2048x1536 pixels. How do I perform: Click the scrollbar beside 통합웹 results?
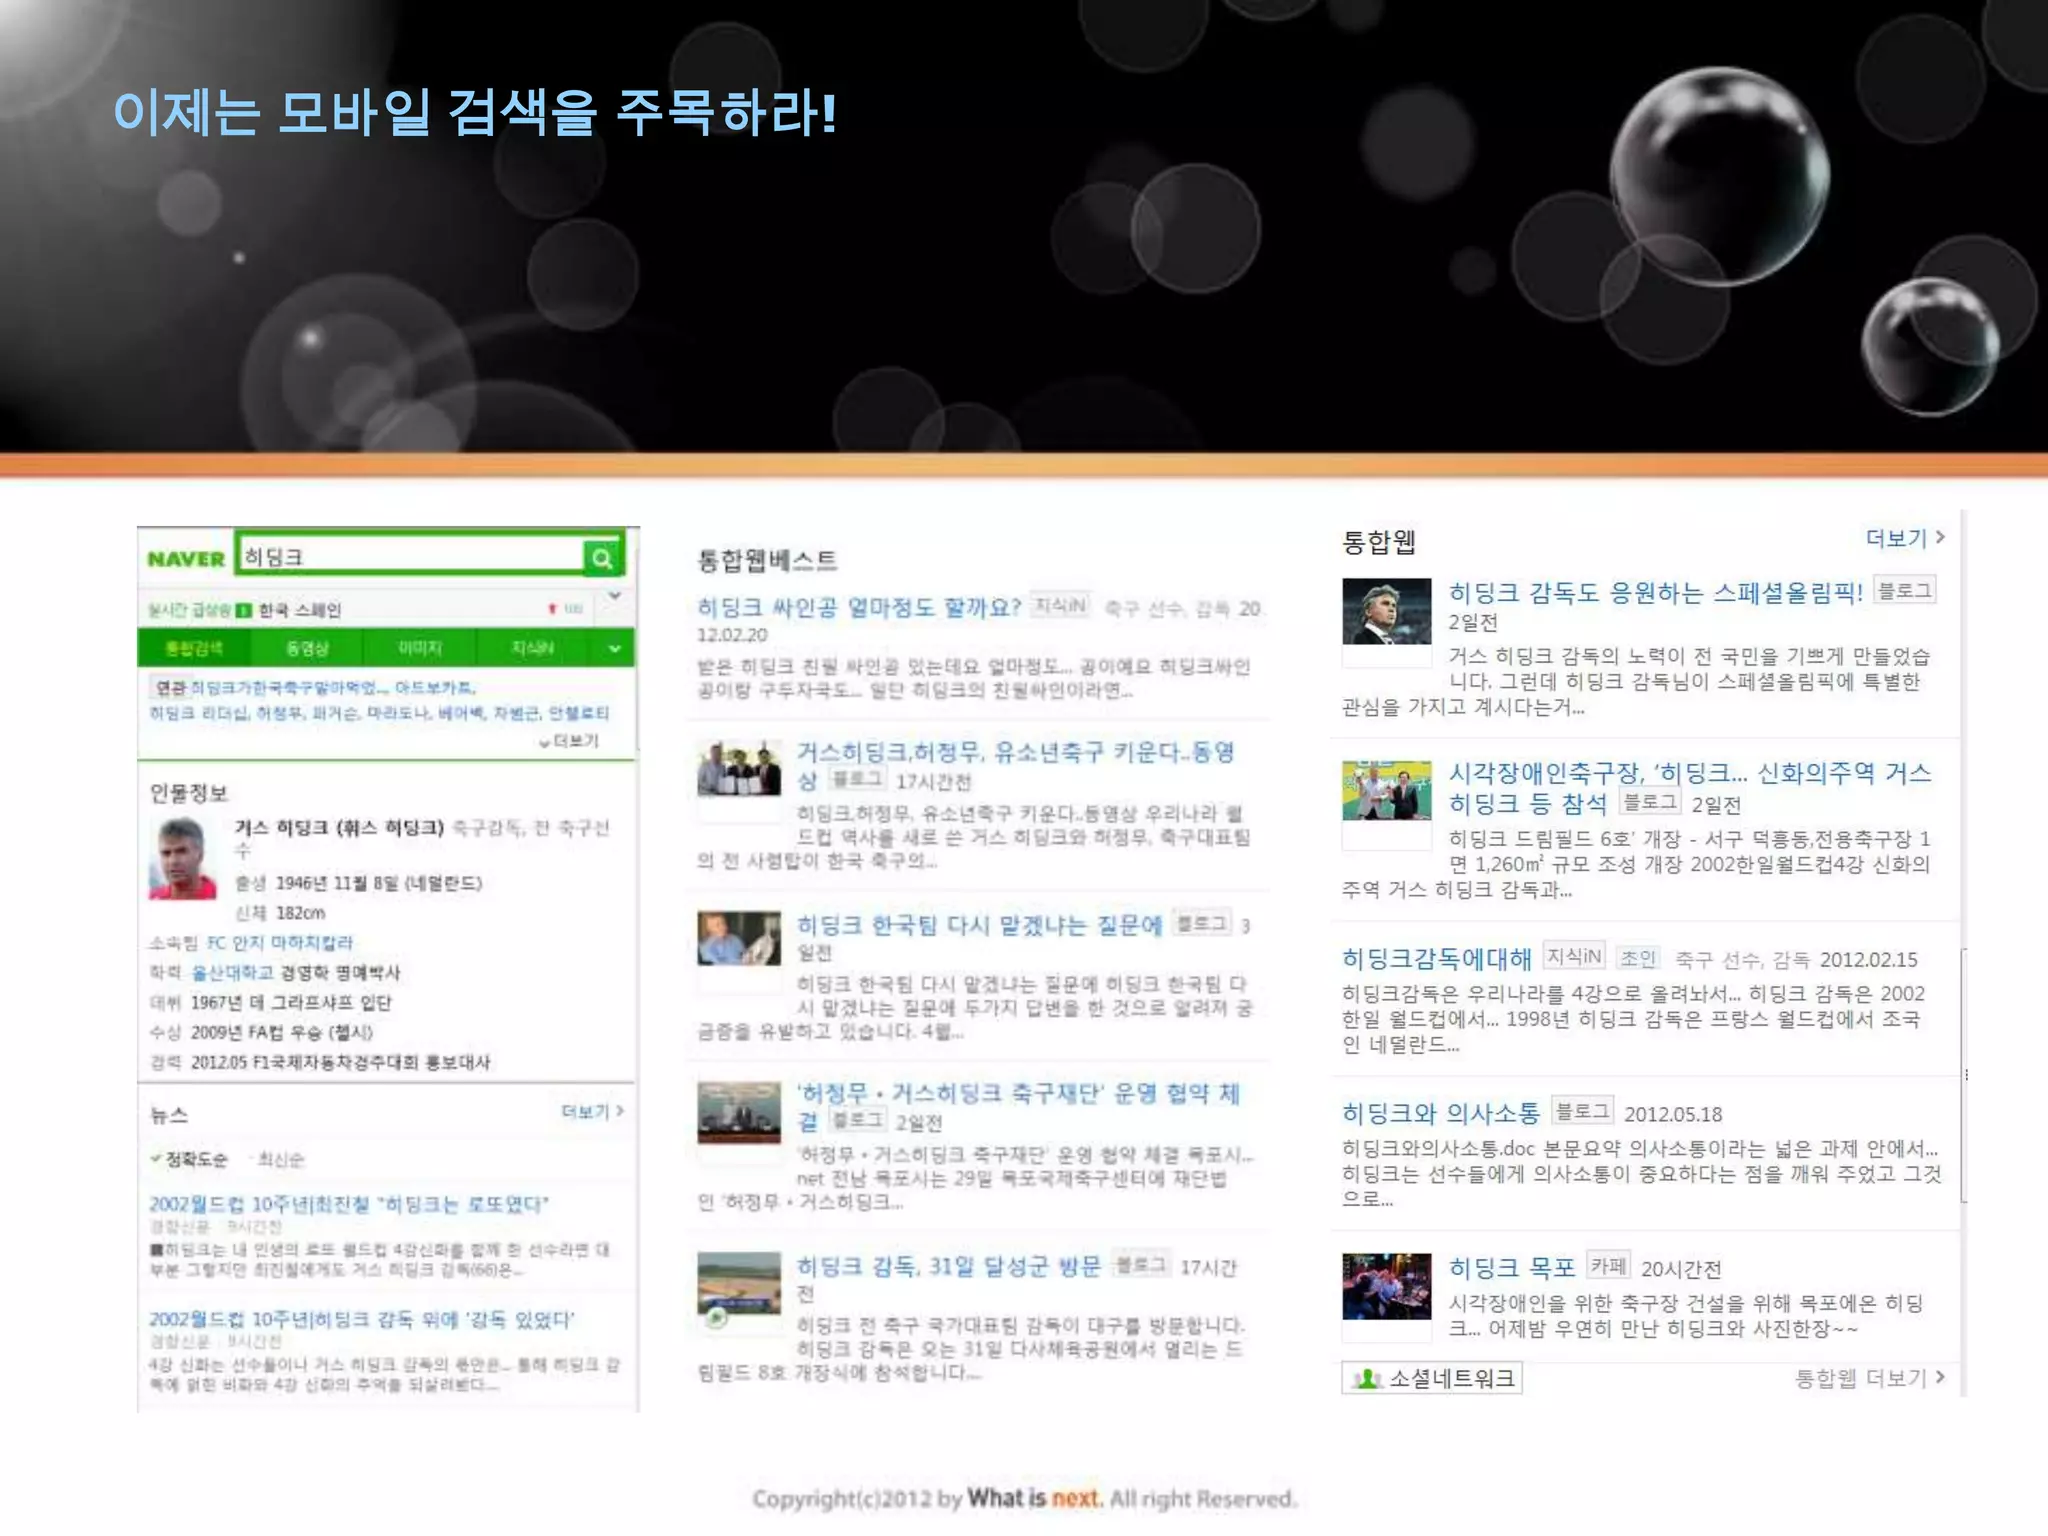tap(1964, 1075)
